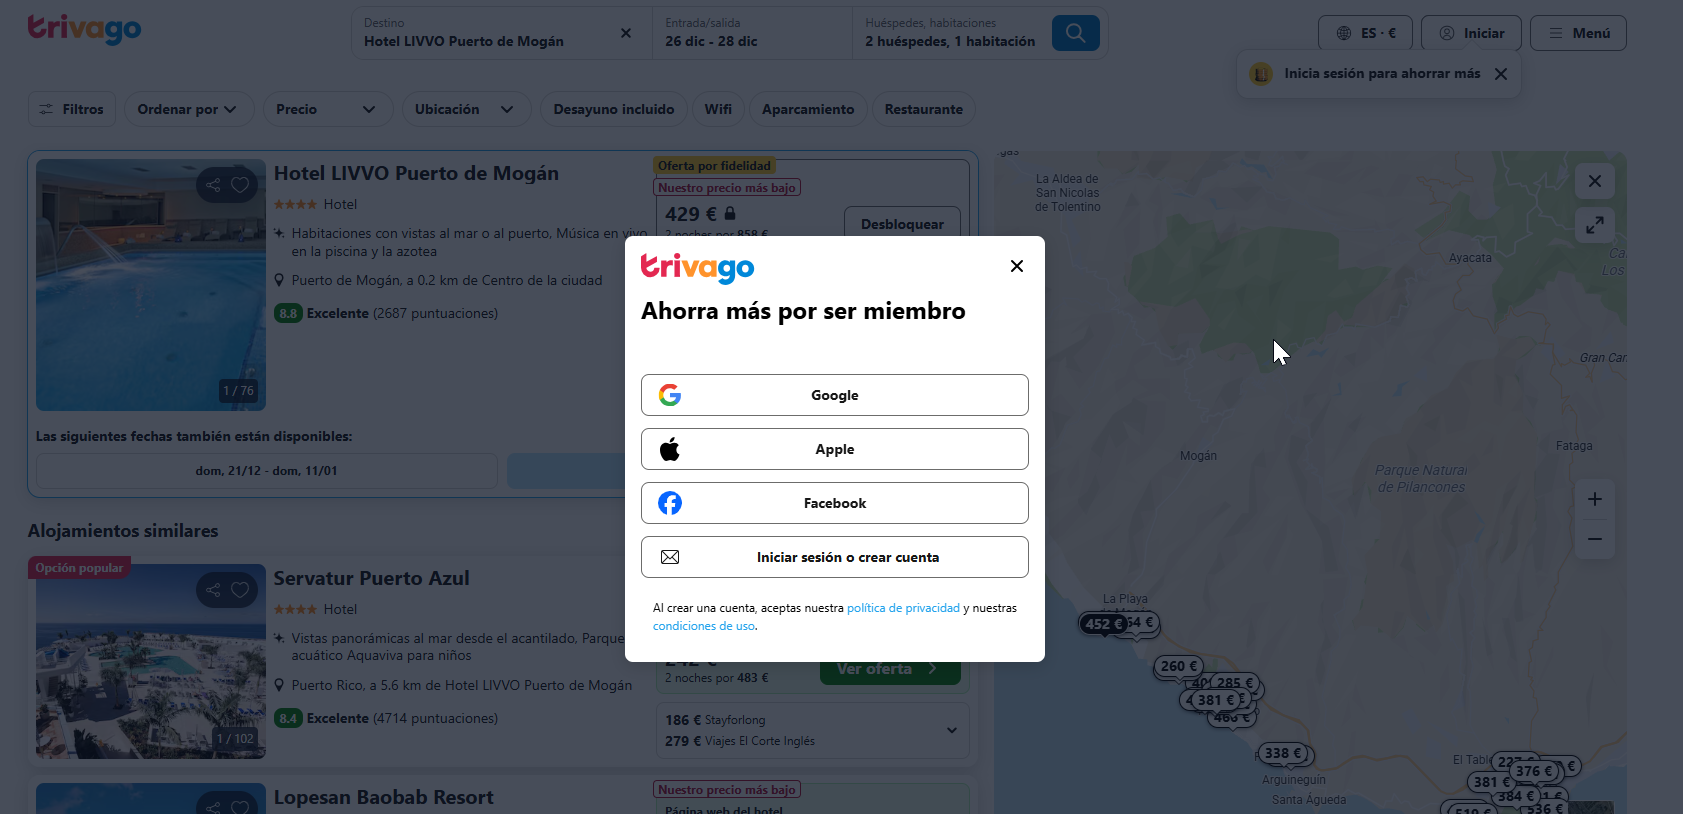This screenshot has width=1683, height=814.
Task: Toggle the Aparcamiento filter chip
Action: [808, 109]
